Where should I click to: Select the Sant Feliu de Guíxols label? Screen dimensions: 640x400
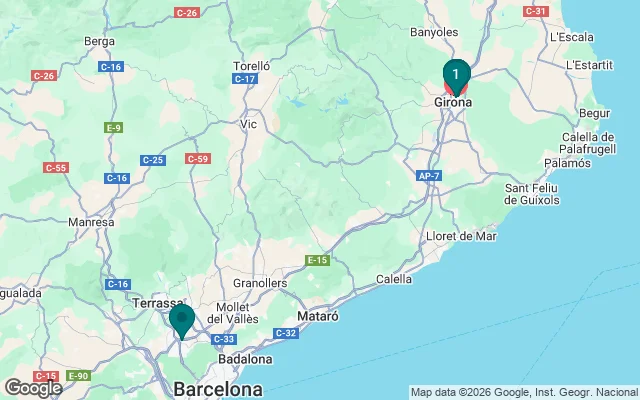click(x=532, y=194)
